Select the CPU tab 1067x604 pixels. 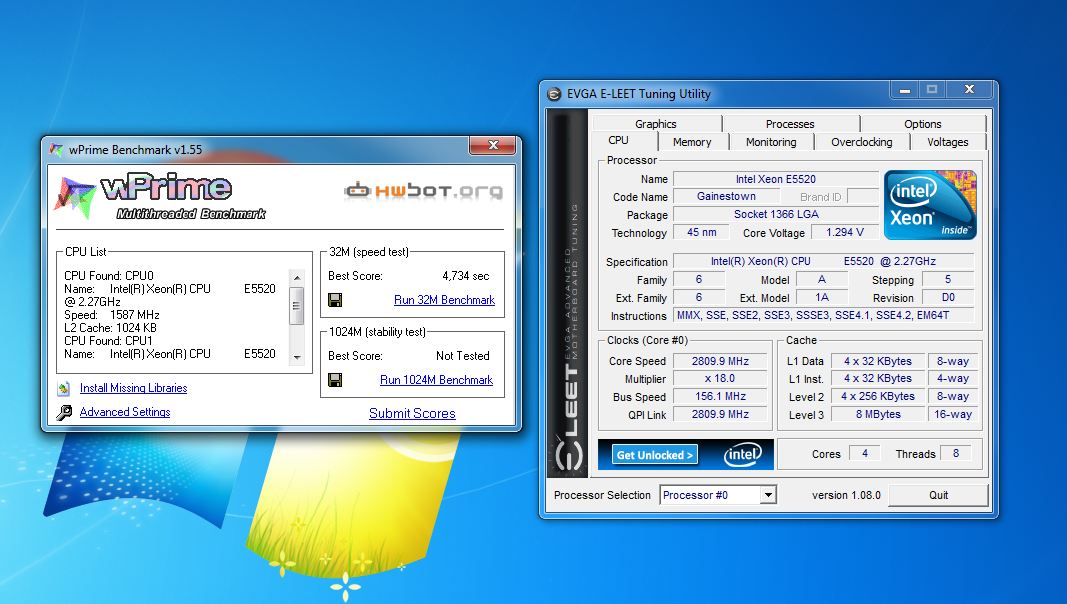619,140
